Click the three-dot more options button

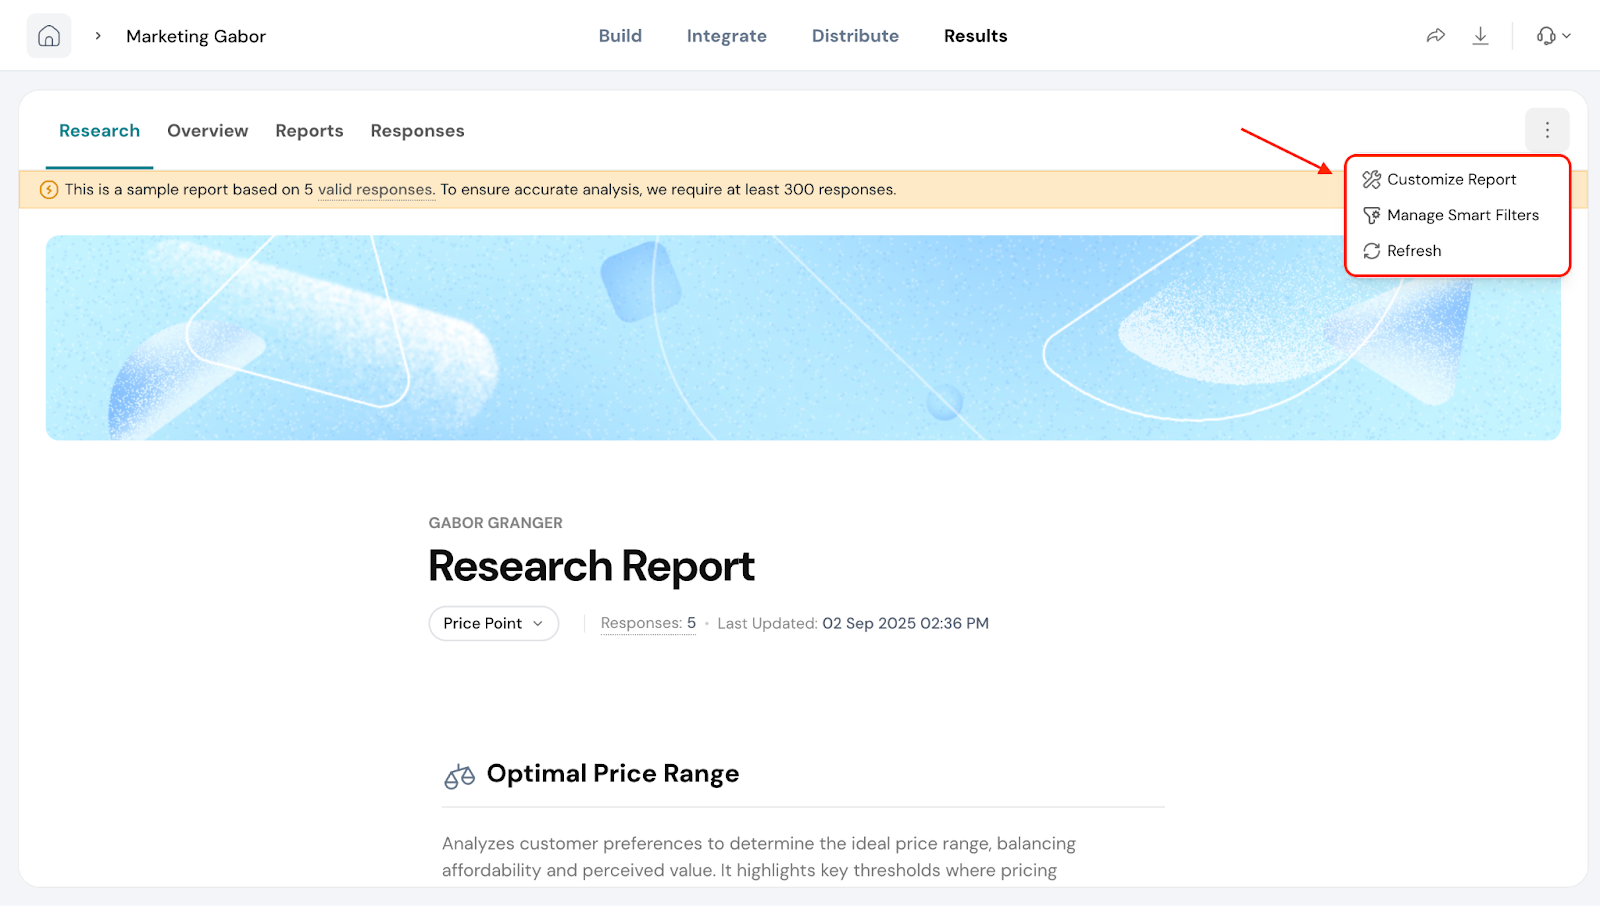coord(1546,130)
